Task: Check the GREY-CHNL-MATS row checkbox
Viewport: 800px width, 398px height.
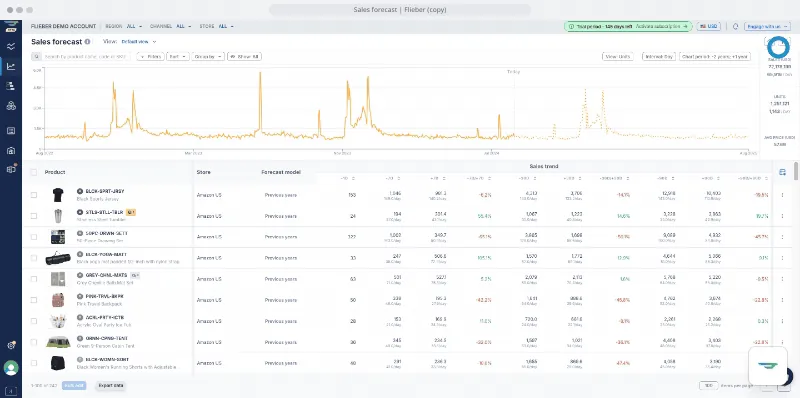Action: [34, 279]
